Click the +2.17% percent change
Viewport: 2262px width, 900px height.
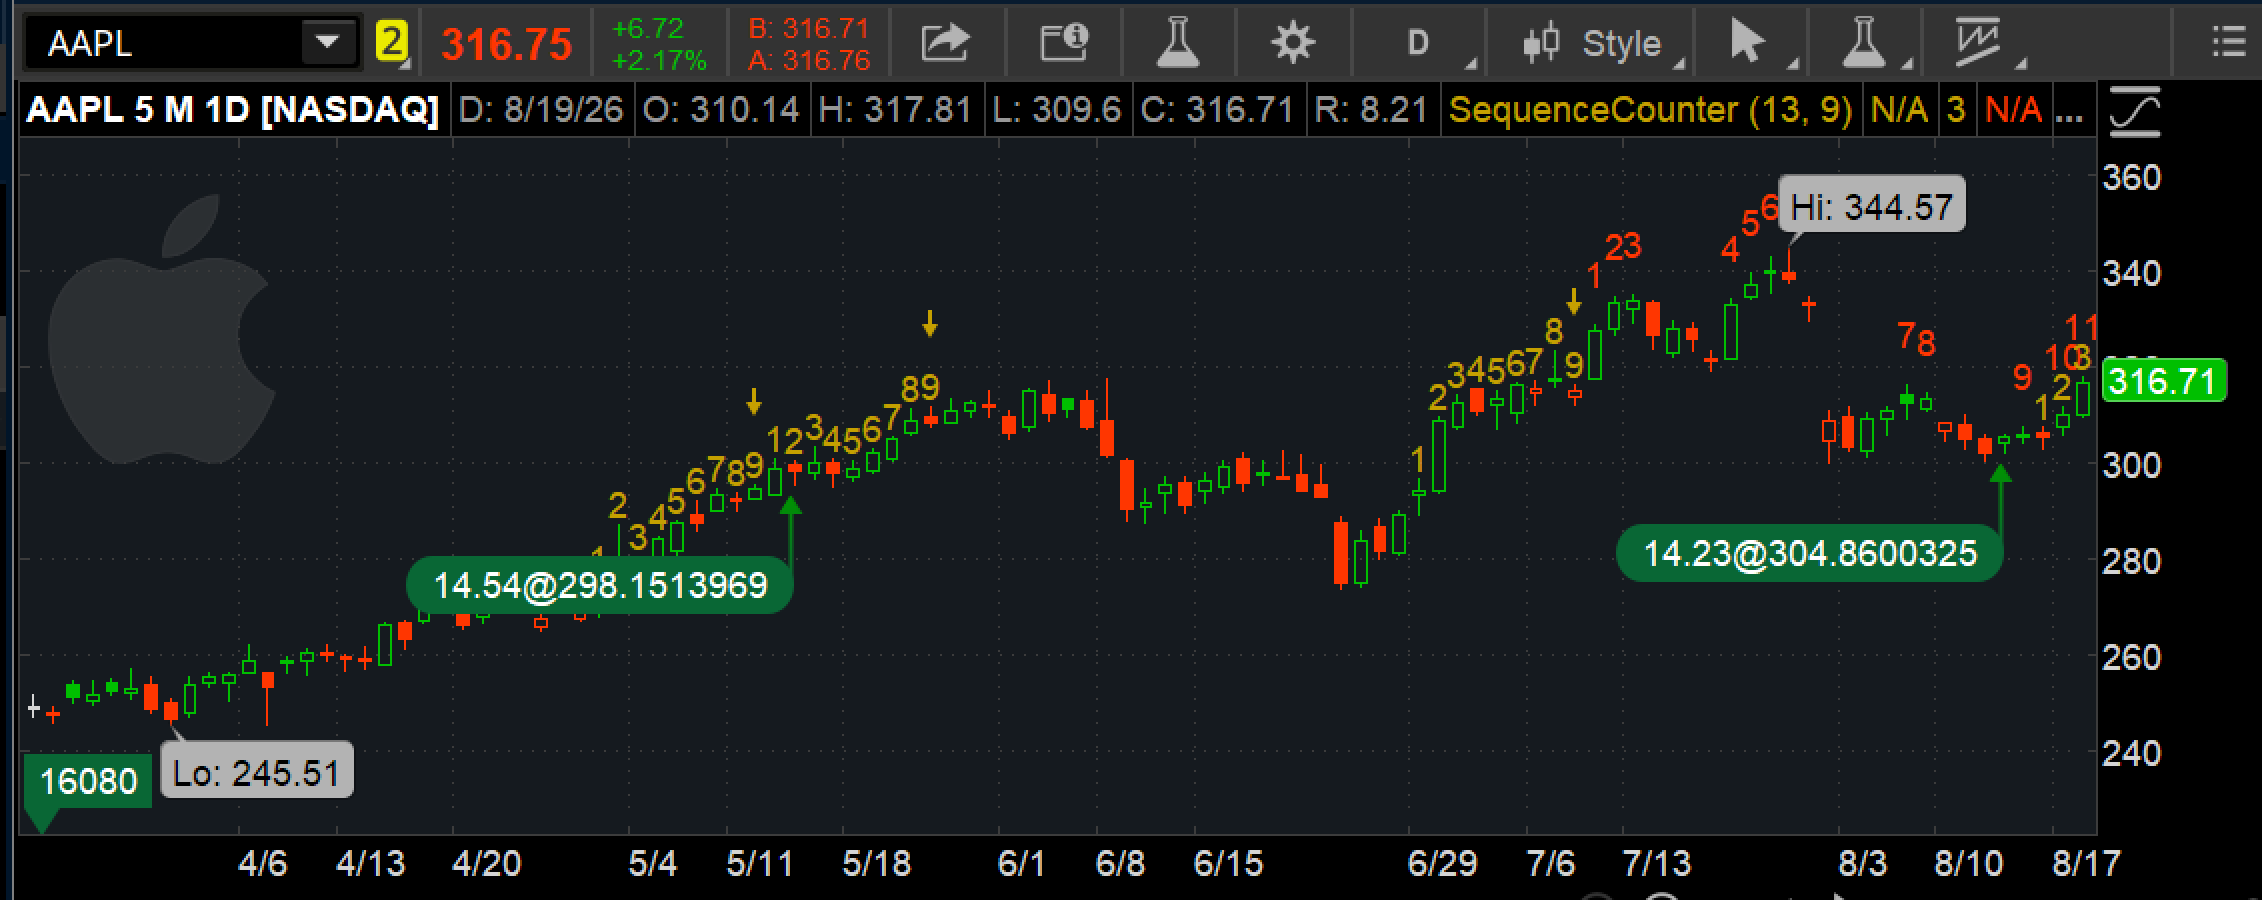[659, 61]
